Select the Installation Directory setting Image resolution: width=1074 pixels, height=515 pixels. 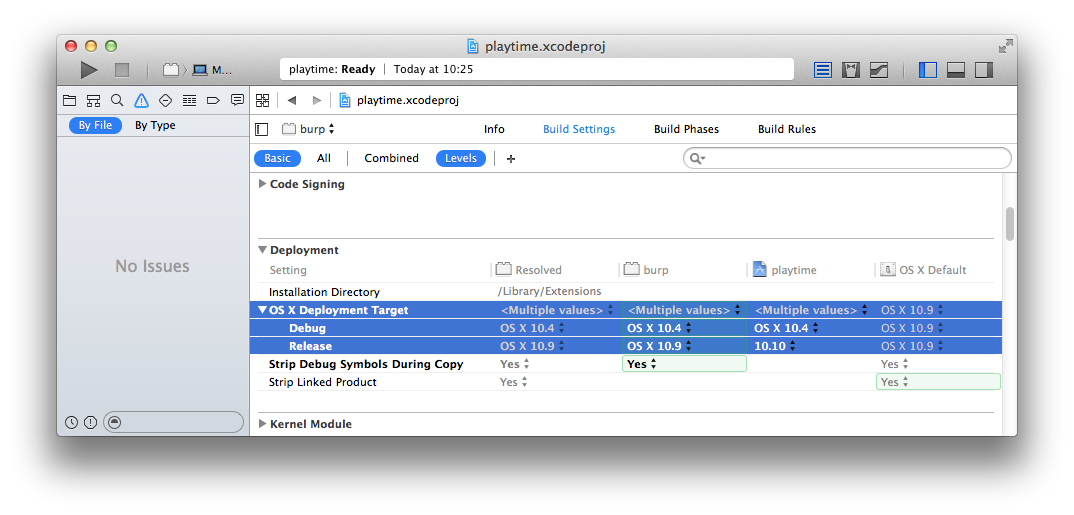coord(324,292)
